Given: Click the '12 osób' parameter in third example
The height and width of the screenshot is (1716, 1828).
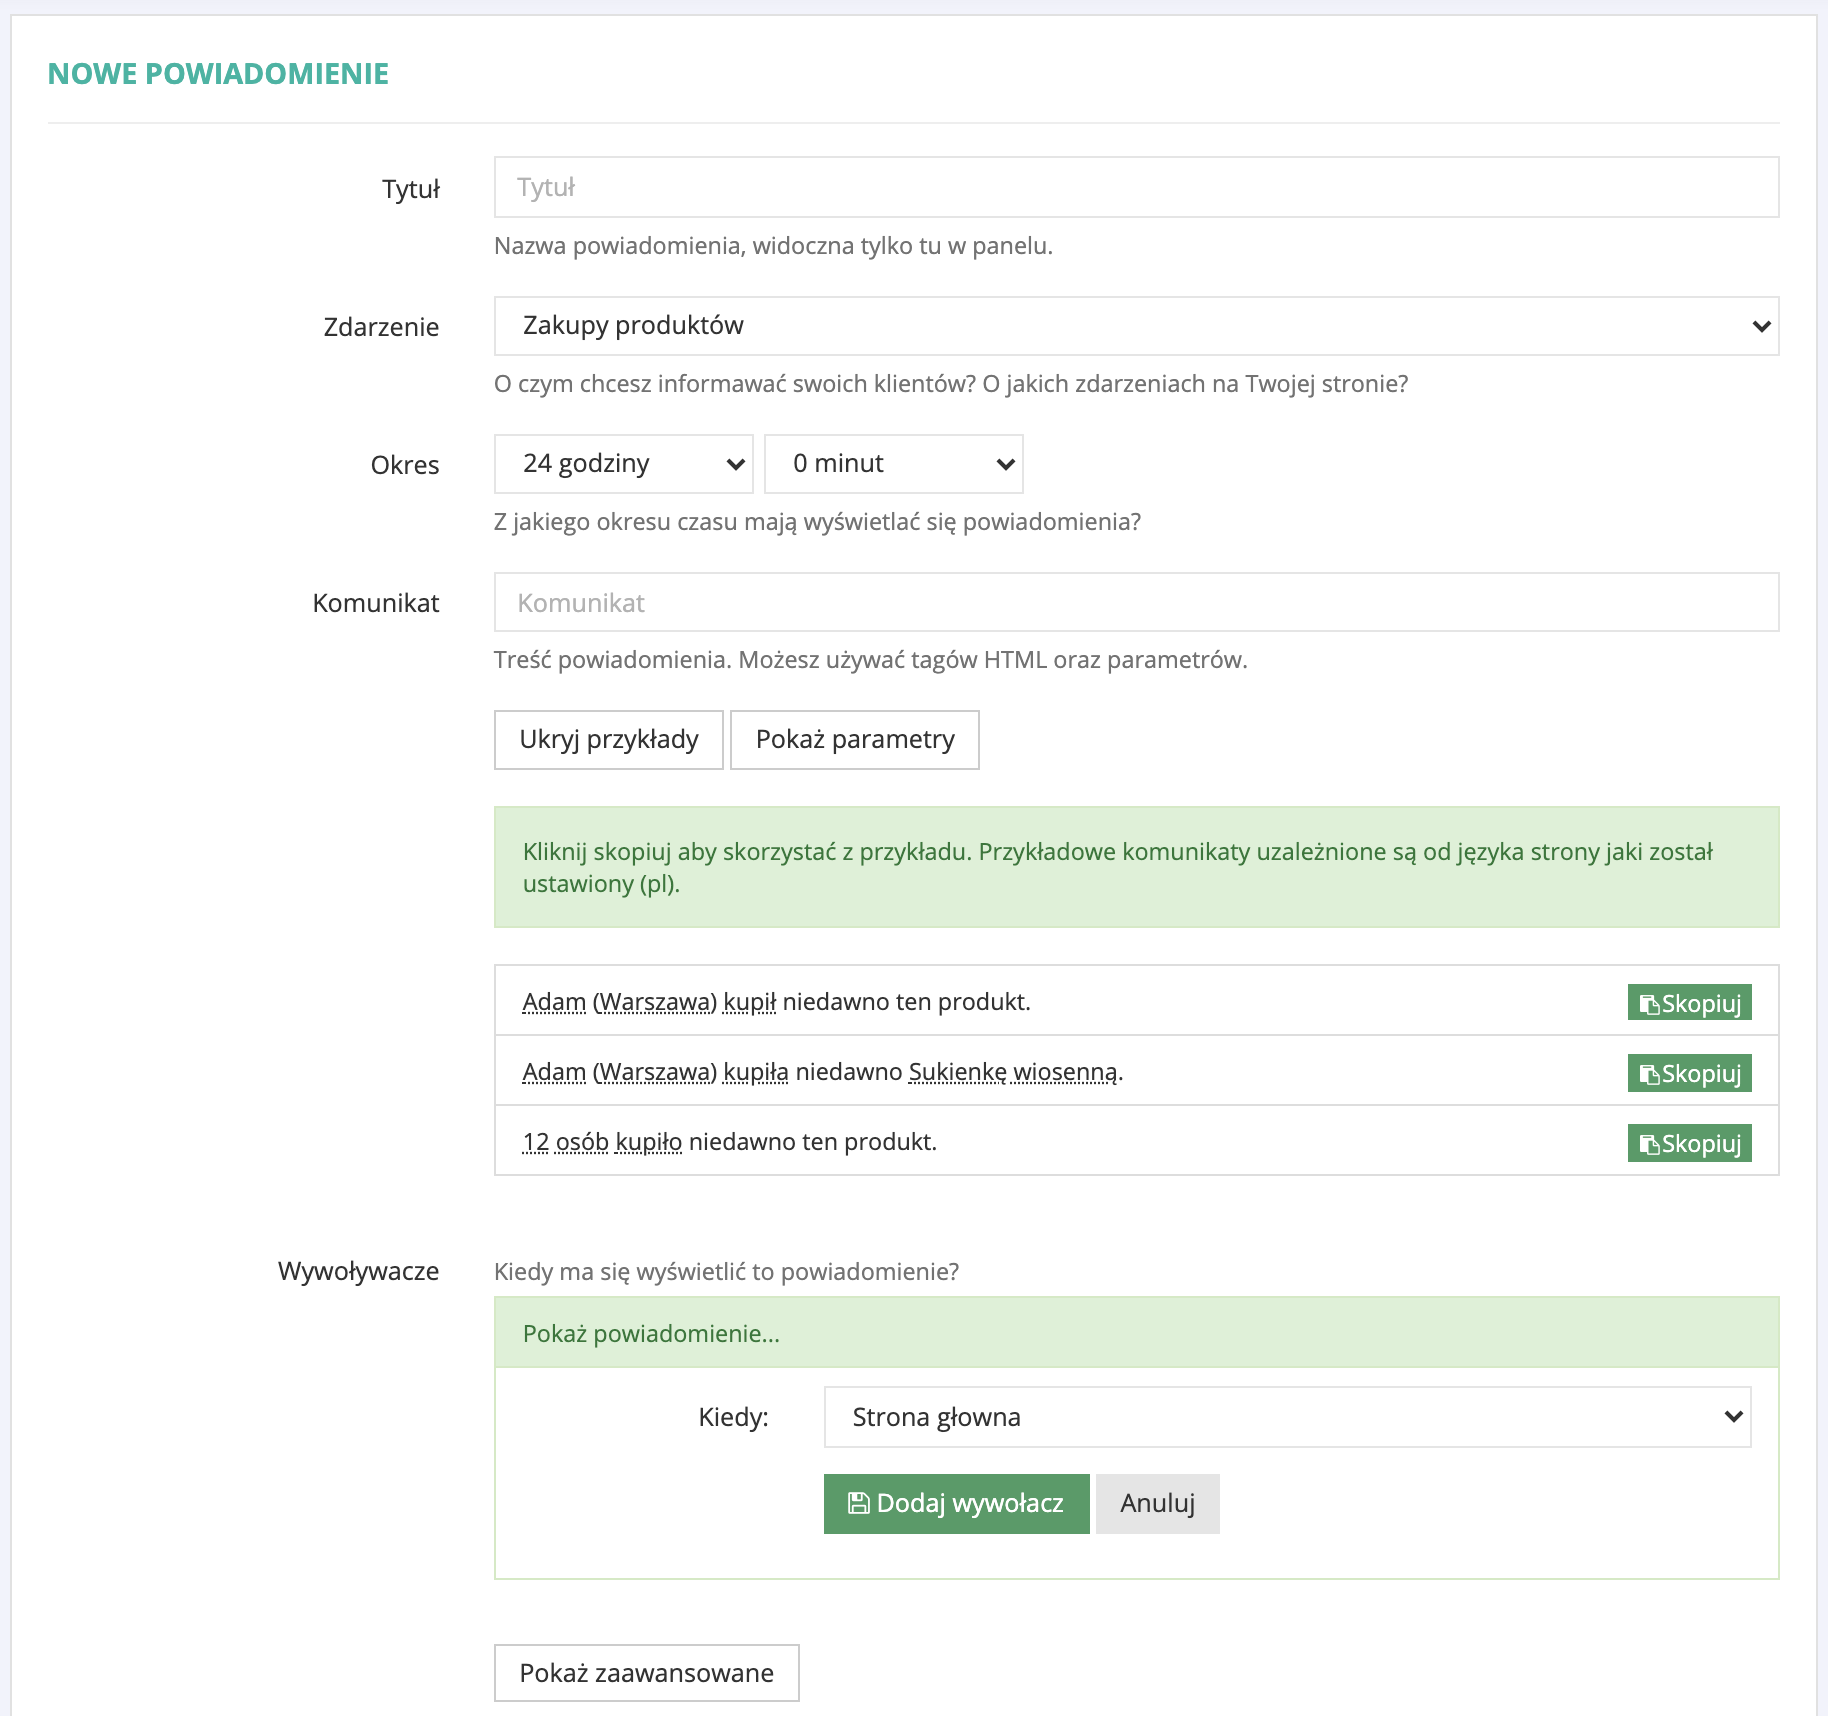Looking at the screenshot, I should coord(565,1142).
